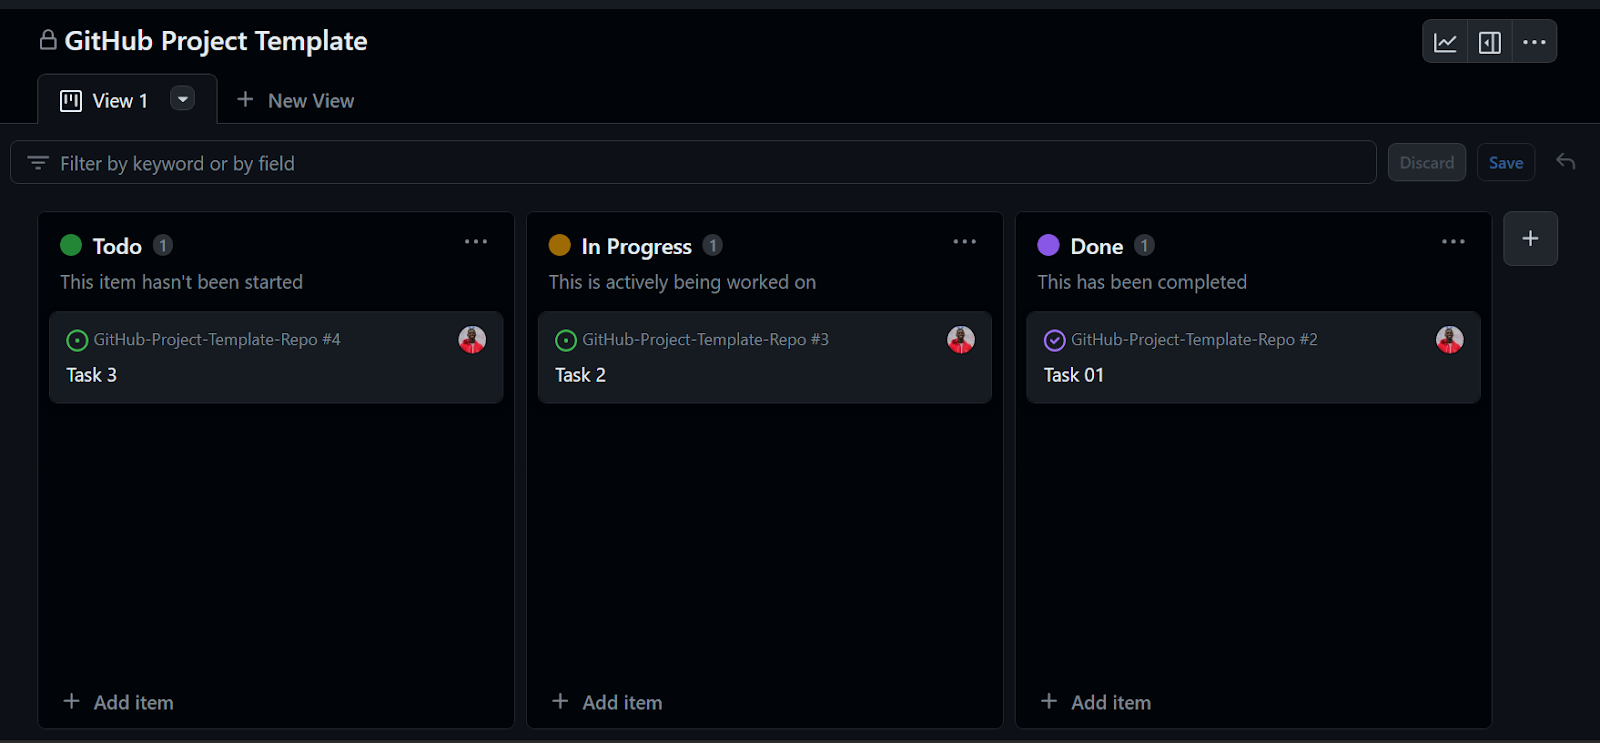The width and height of the screenshot is (1600, 743).
Task: Click the In Progress item count badge
Action: (712, 245)
